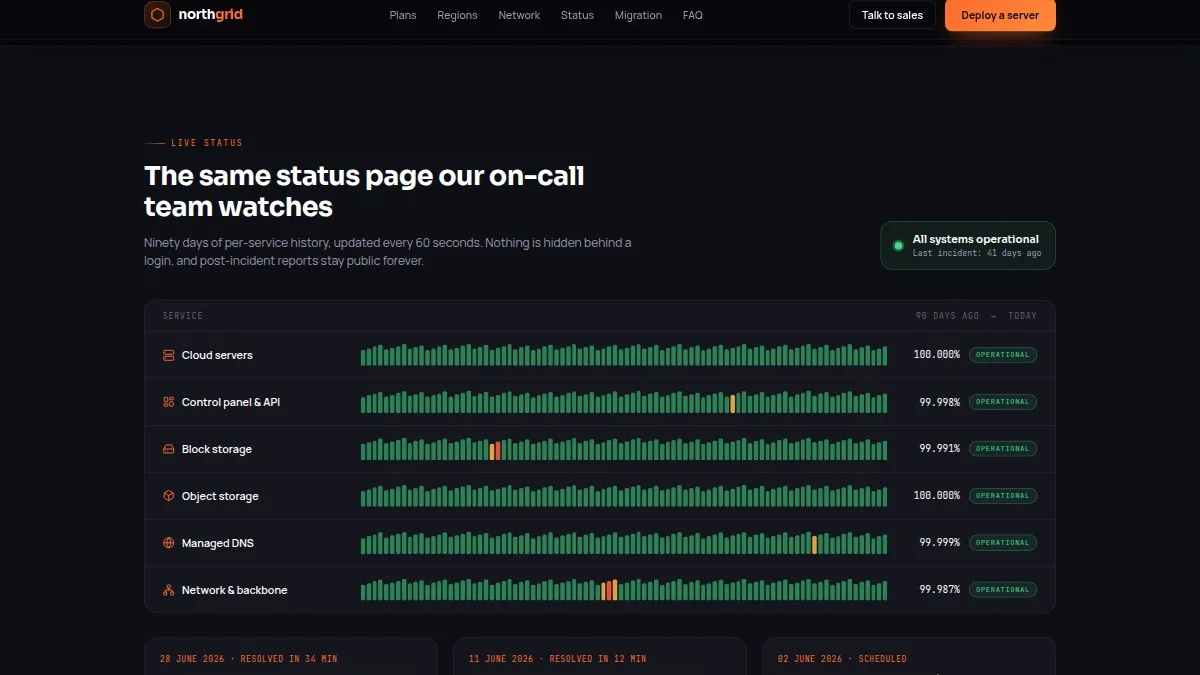
Task: Click the Control panel & API OPERATIONAL badge
Action: click(x=1003, y=402)
